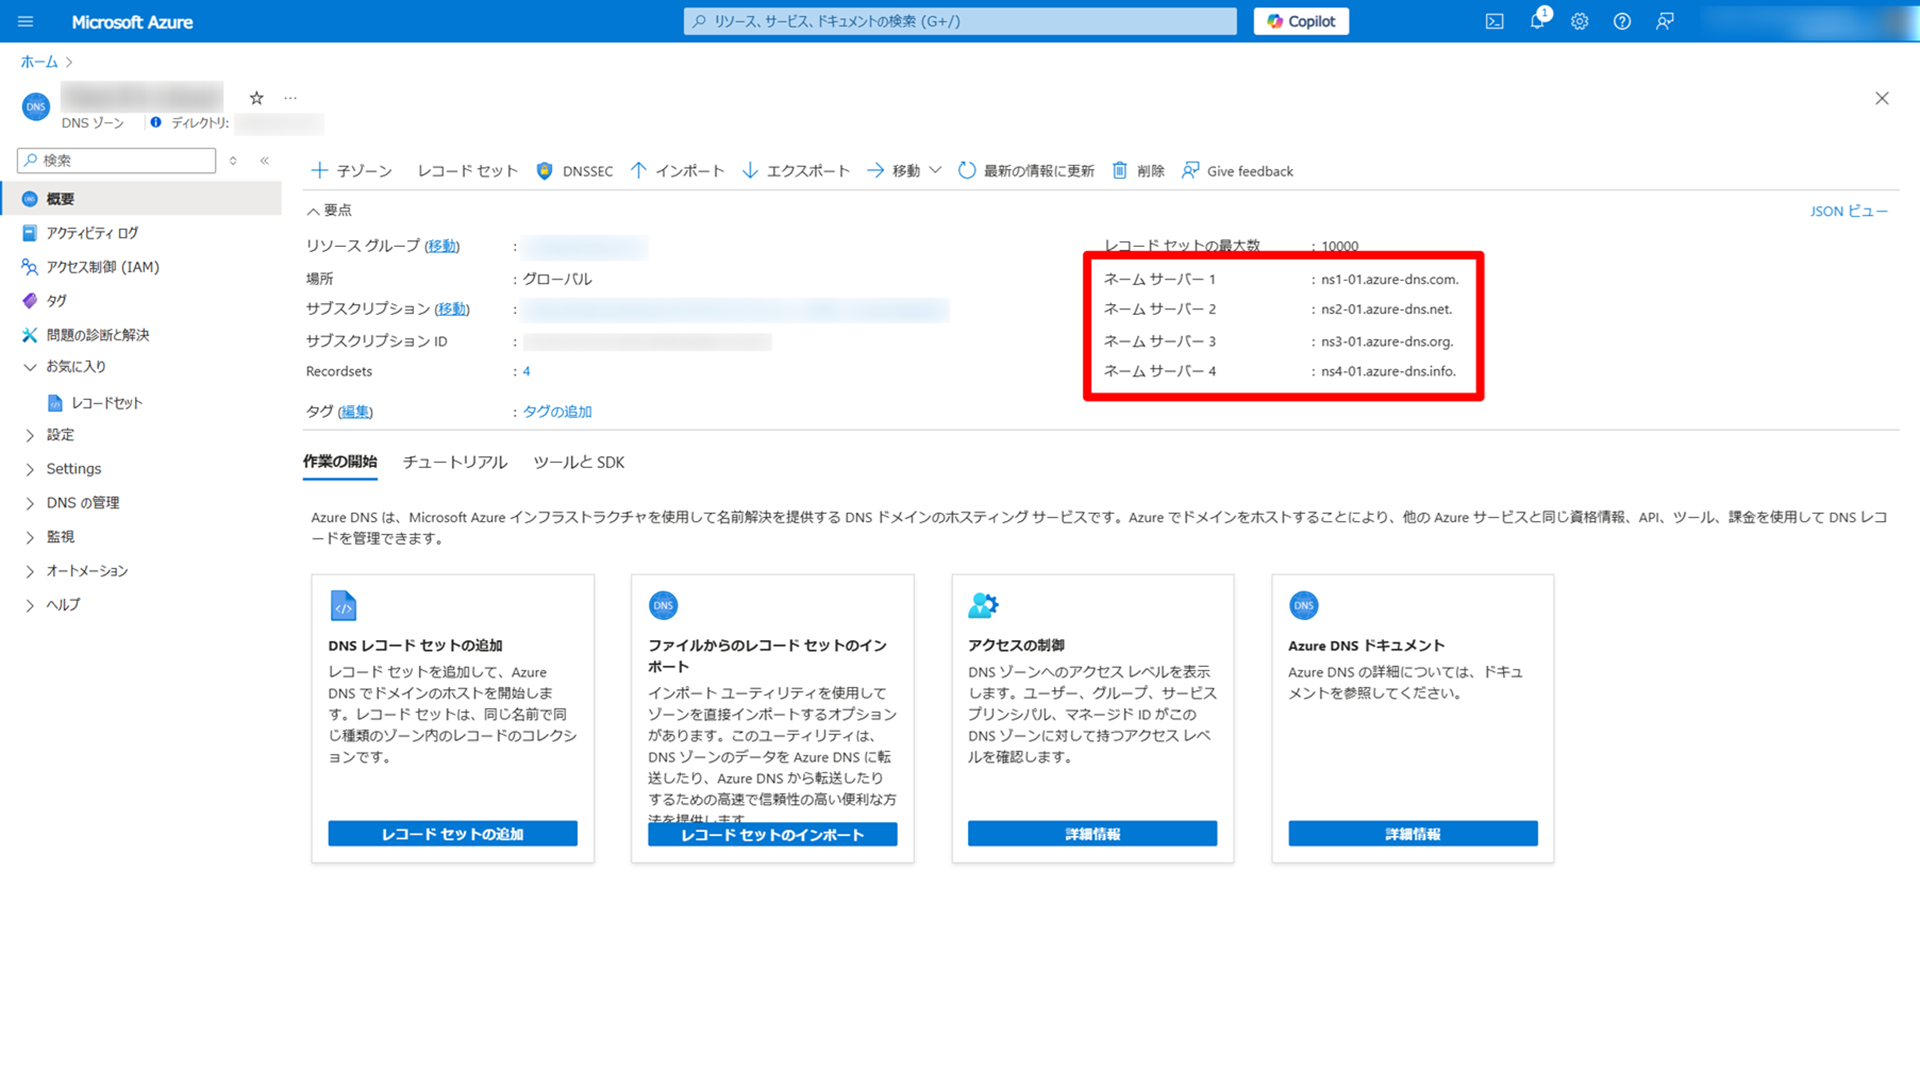The image size is (1920, 1080).
Task: Click the delete trash can icon
Action: tap(1120, 171)
